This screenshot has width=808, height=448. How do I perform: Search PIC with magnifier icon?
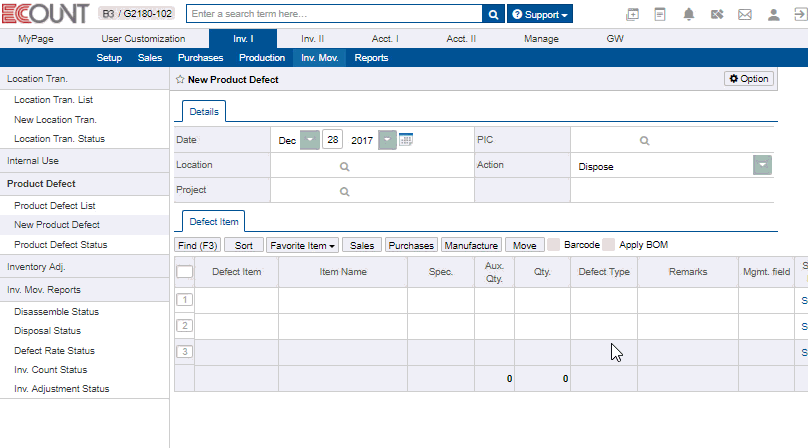(644, 141)
